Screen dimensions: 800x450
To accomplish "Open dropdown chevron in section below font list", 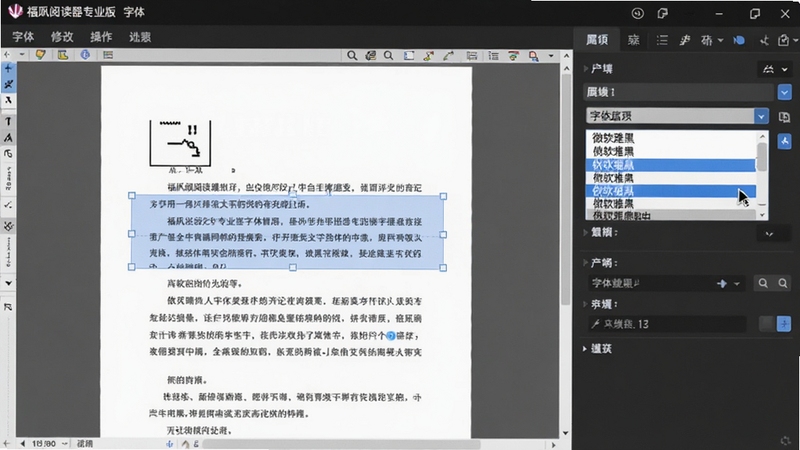I will click(x=769, y=234).
